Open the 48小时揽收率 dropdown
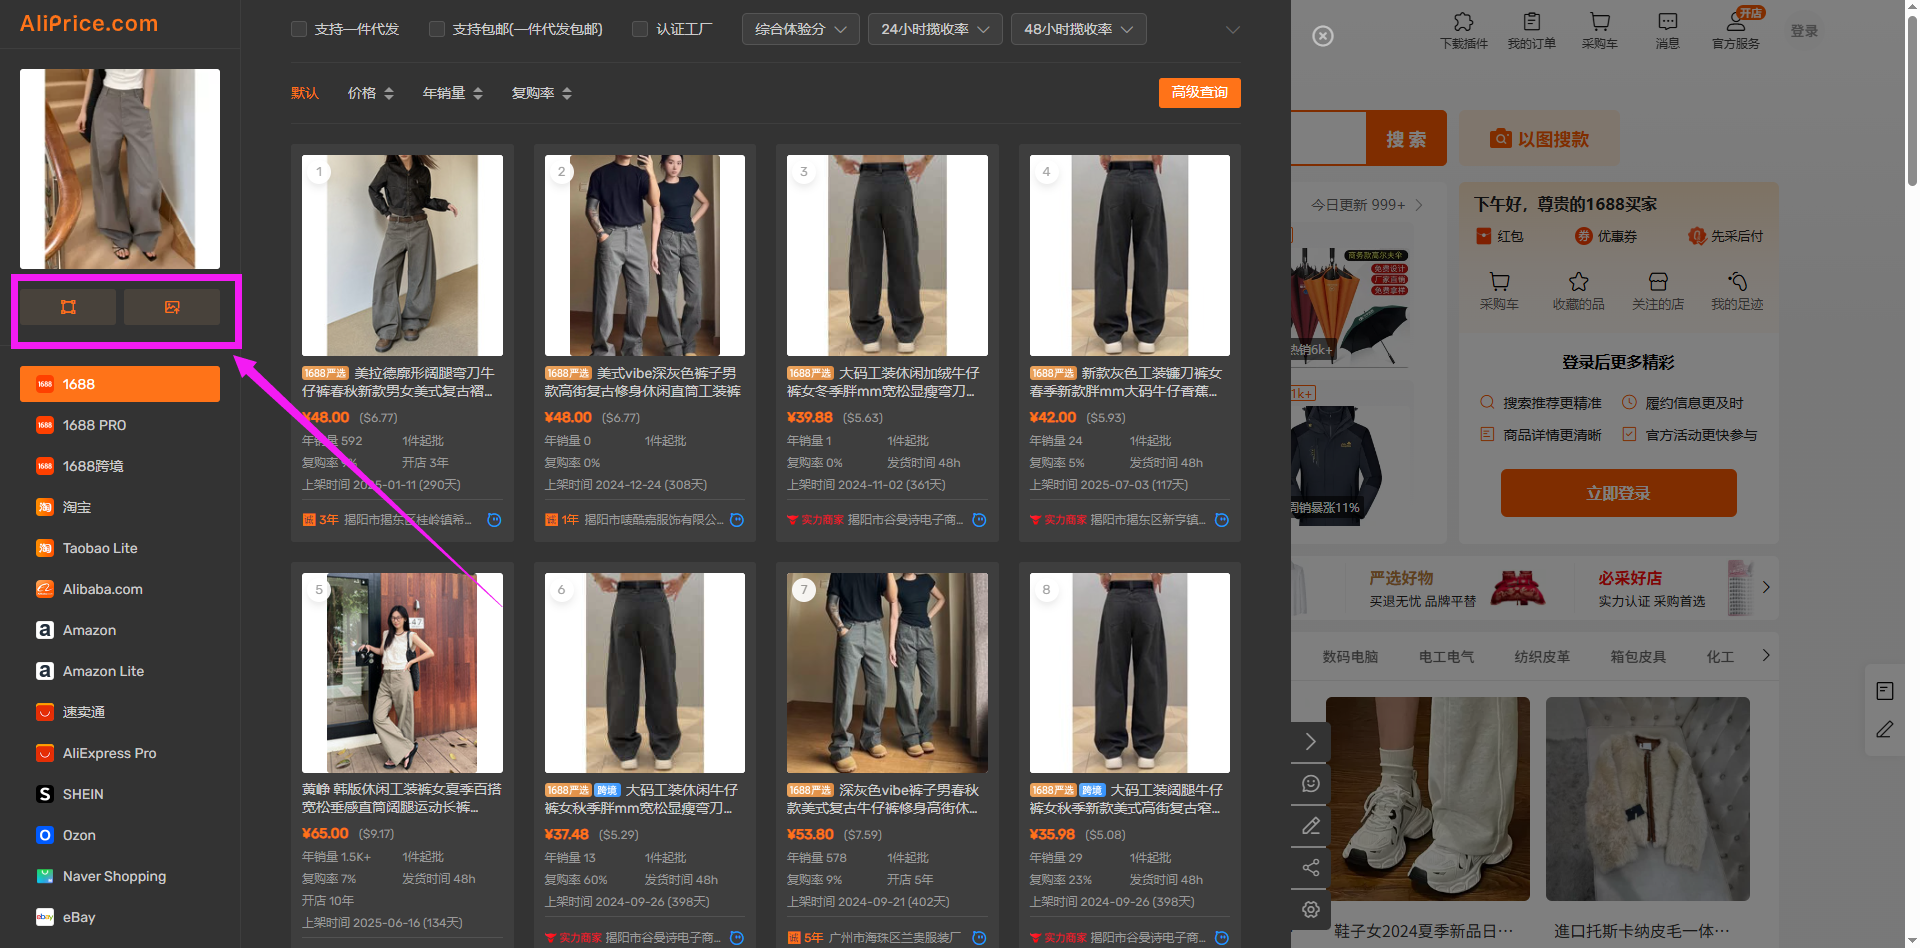 click(x=1078, y=29)
